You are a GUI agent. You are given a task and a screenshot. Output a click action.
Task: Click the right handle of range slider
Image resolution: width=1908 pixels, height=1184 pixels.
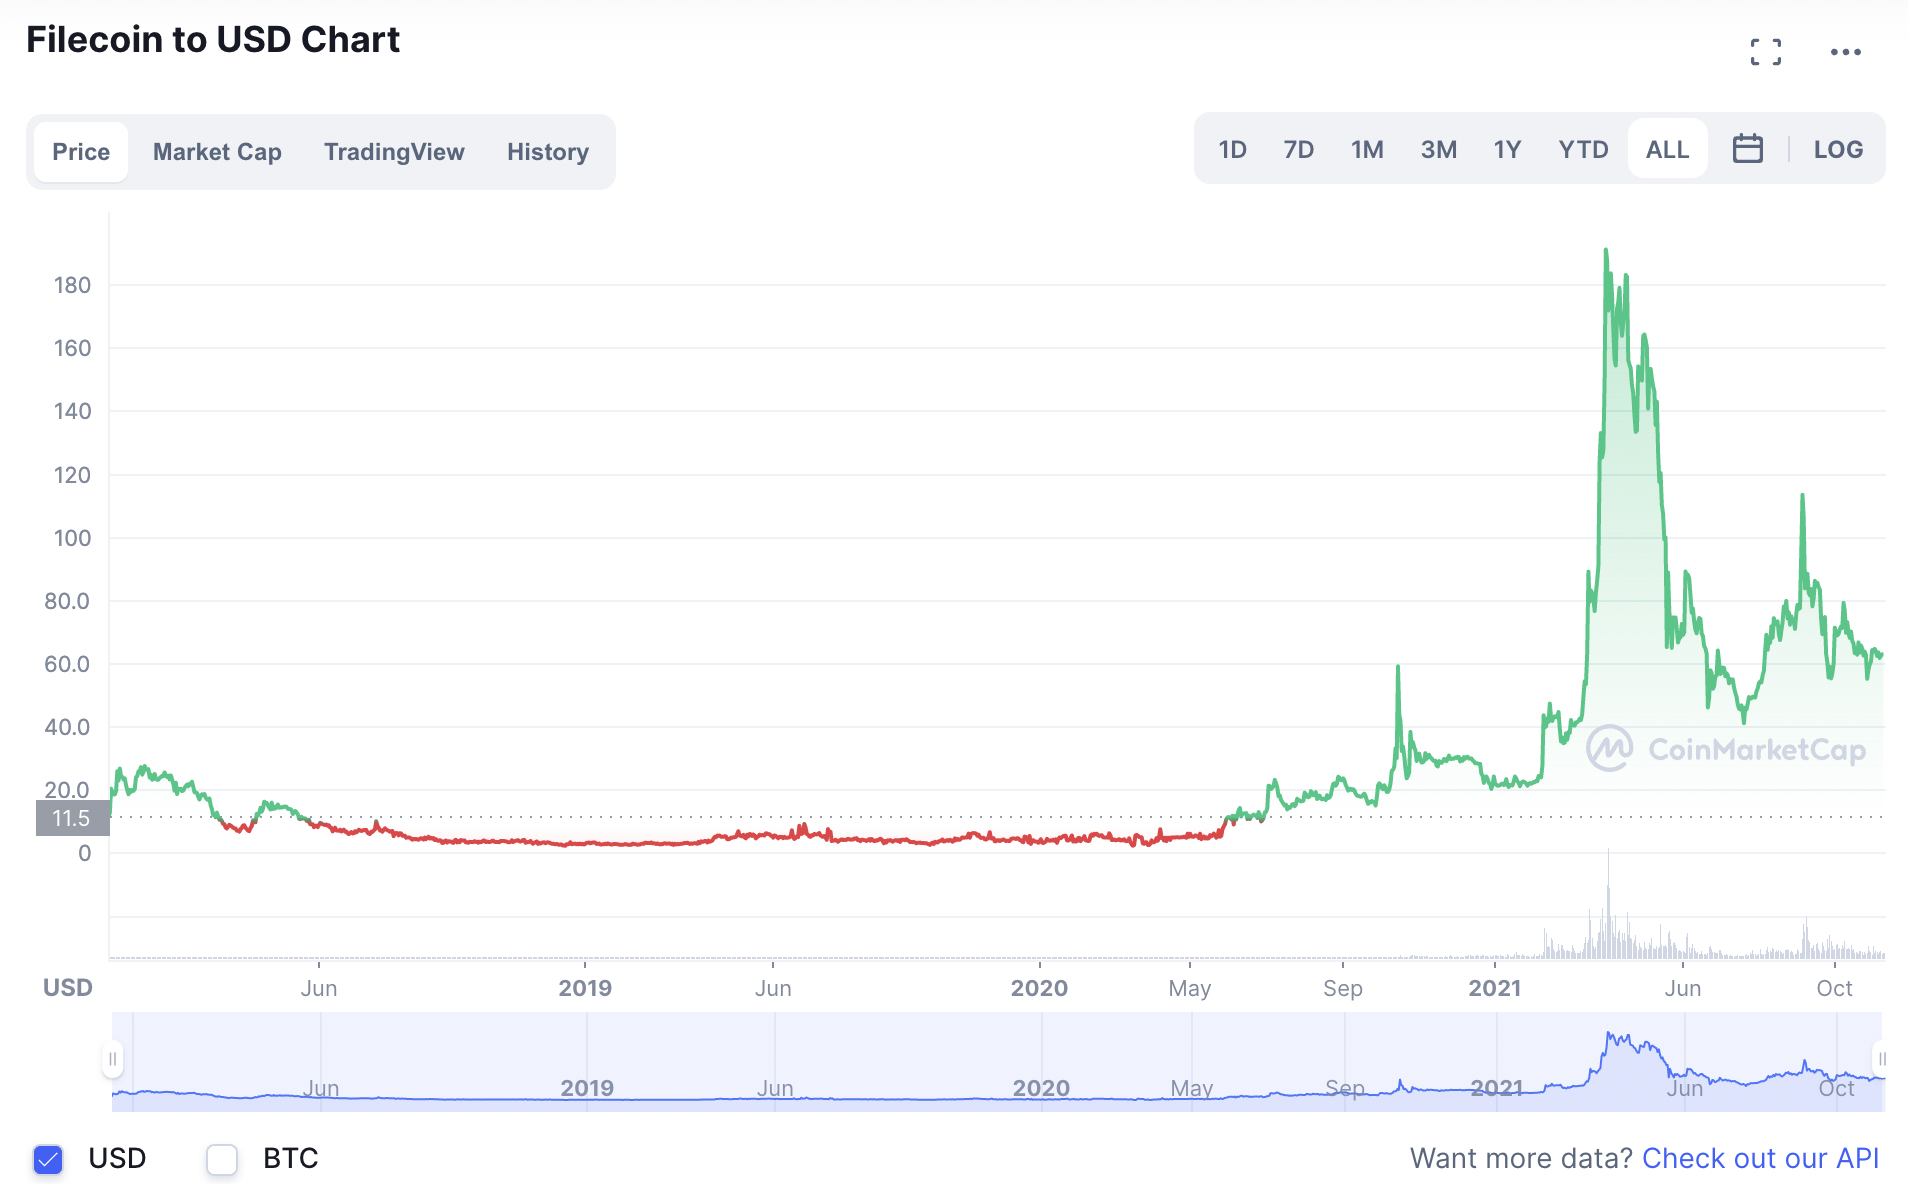click(x=1881, y=1059)
